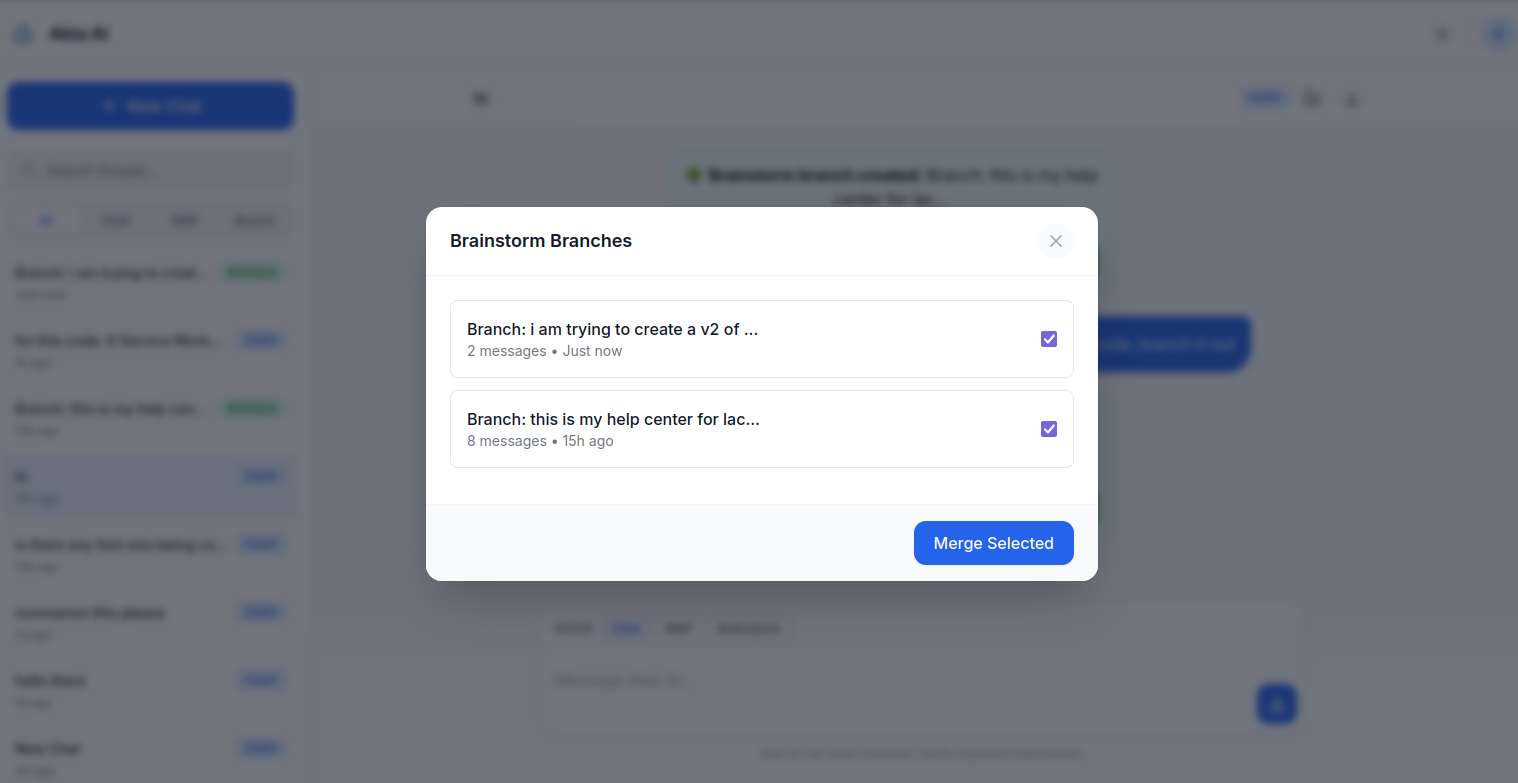This screenshot has height=783, width=1518.
Task: Open the user profile avatar top right
Action: [x=1496, y=33]
